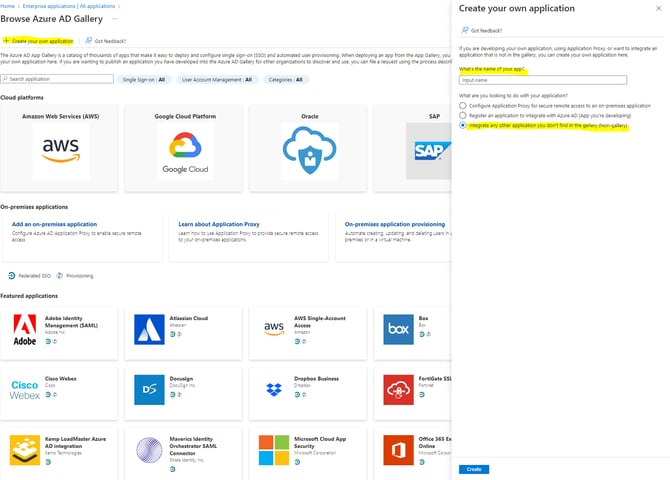Click the Cisco Webex logo
The height and width of the screenshot is (480, 670).
[x=24, y=390]
